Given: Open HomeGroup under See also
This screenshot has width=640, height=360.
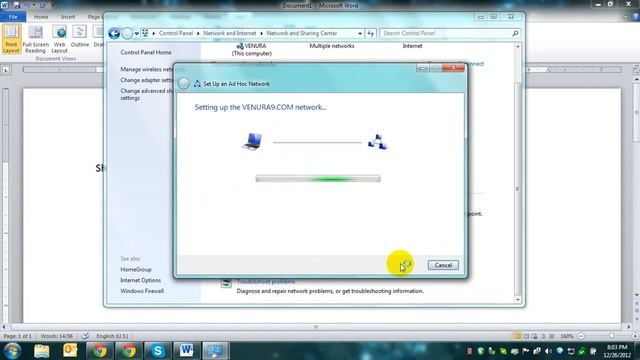Looking at the screenshot, I should (136, 269).
